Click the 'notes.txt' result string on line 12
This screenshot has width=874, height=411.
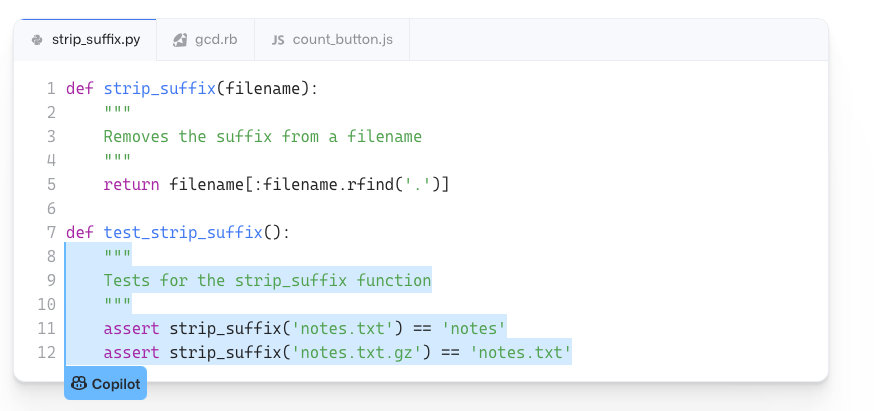[x=521, y=352]
